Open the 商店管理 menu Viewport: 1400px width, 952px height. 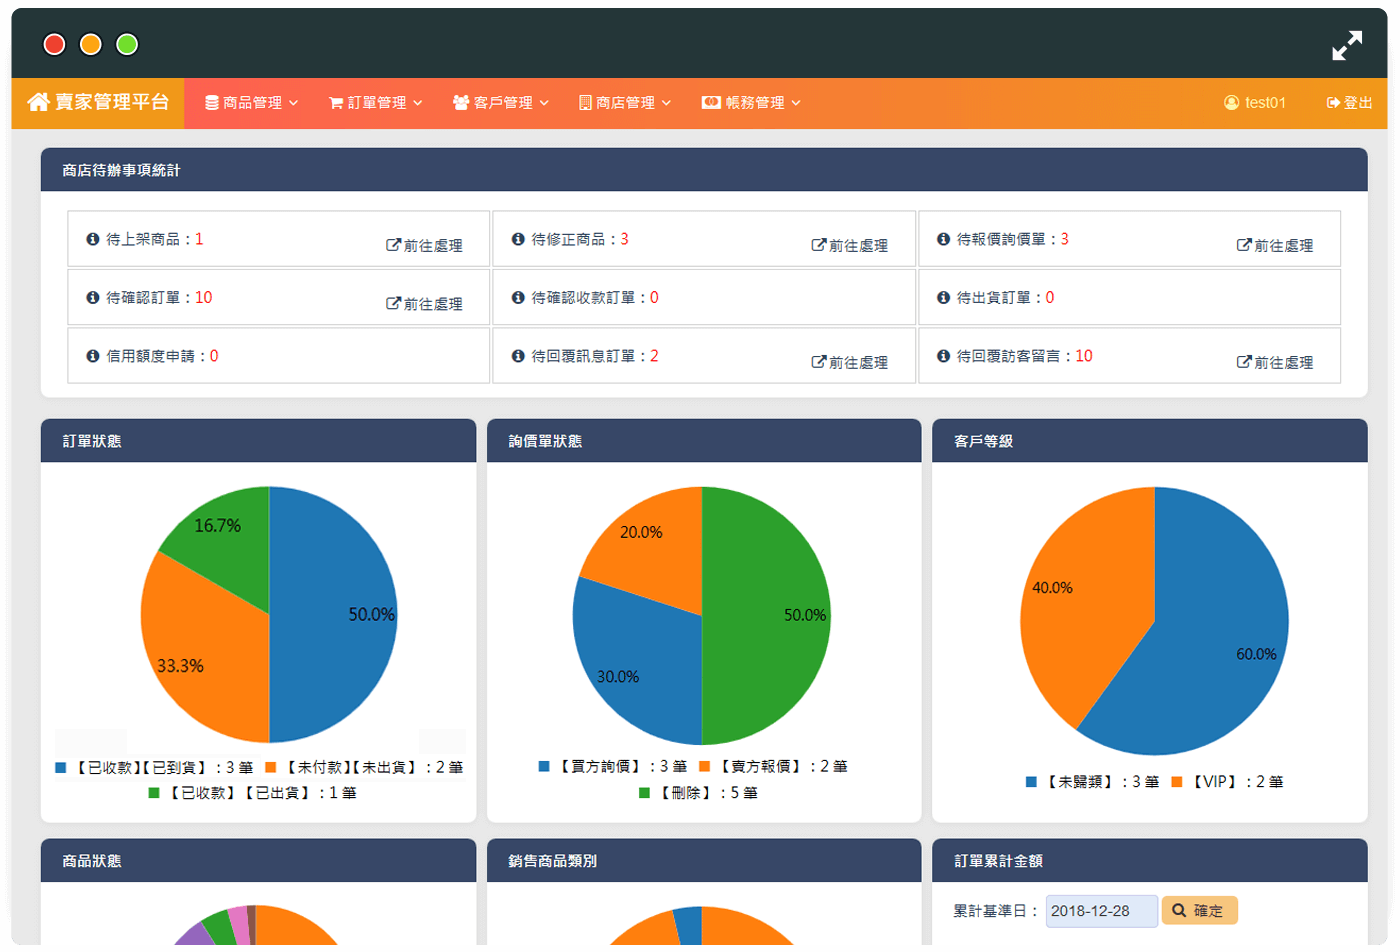[625, 103]
